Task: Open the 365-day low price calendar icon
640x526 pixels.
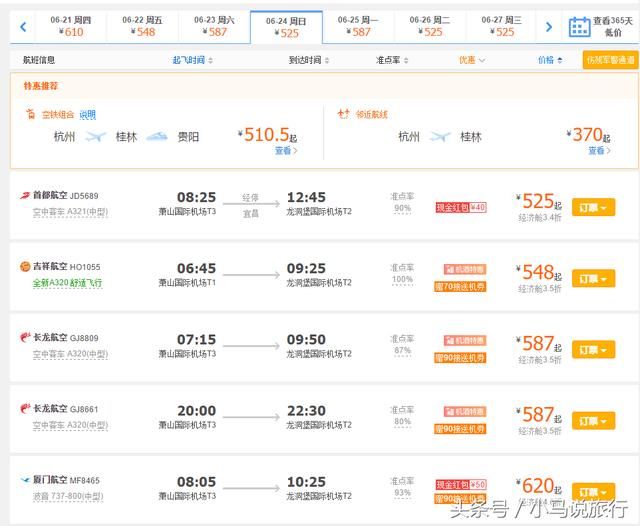Action: [579, 26]
